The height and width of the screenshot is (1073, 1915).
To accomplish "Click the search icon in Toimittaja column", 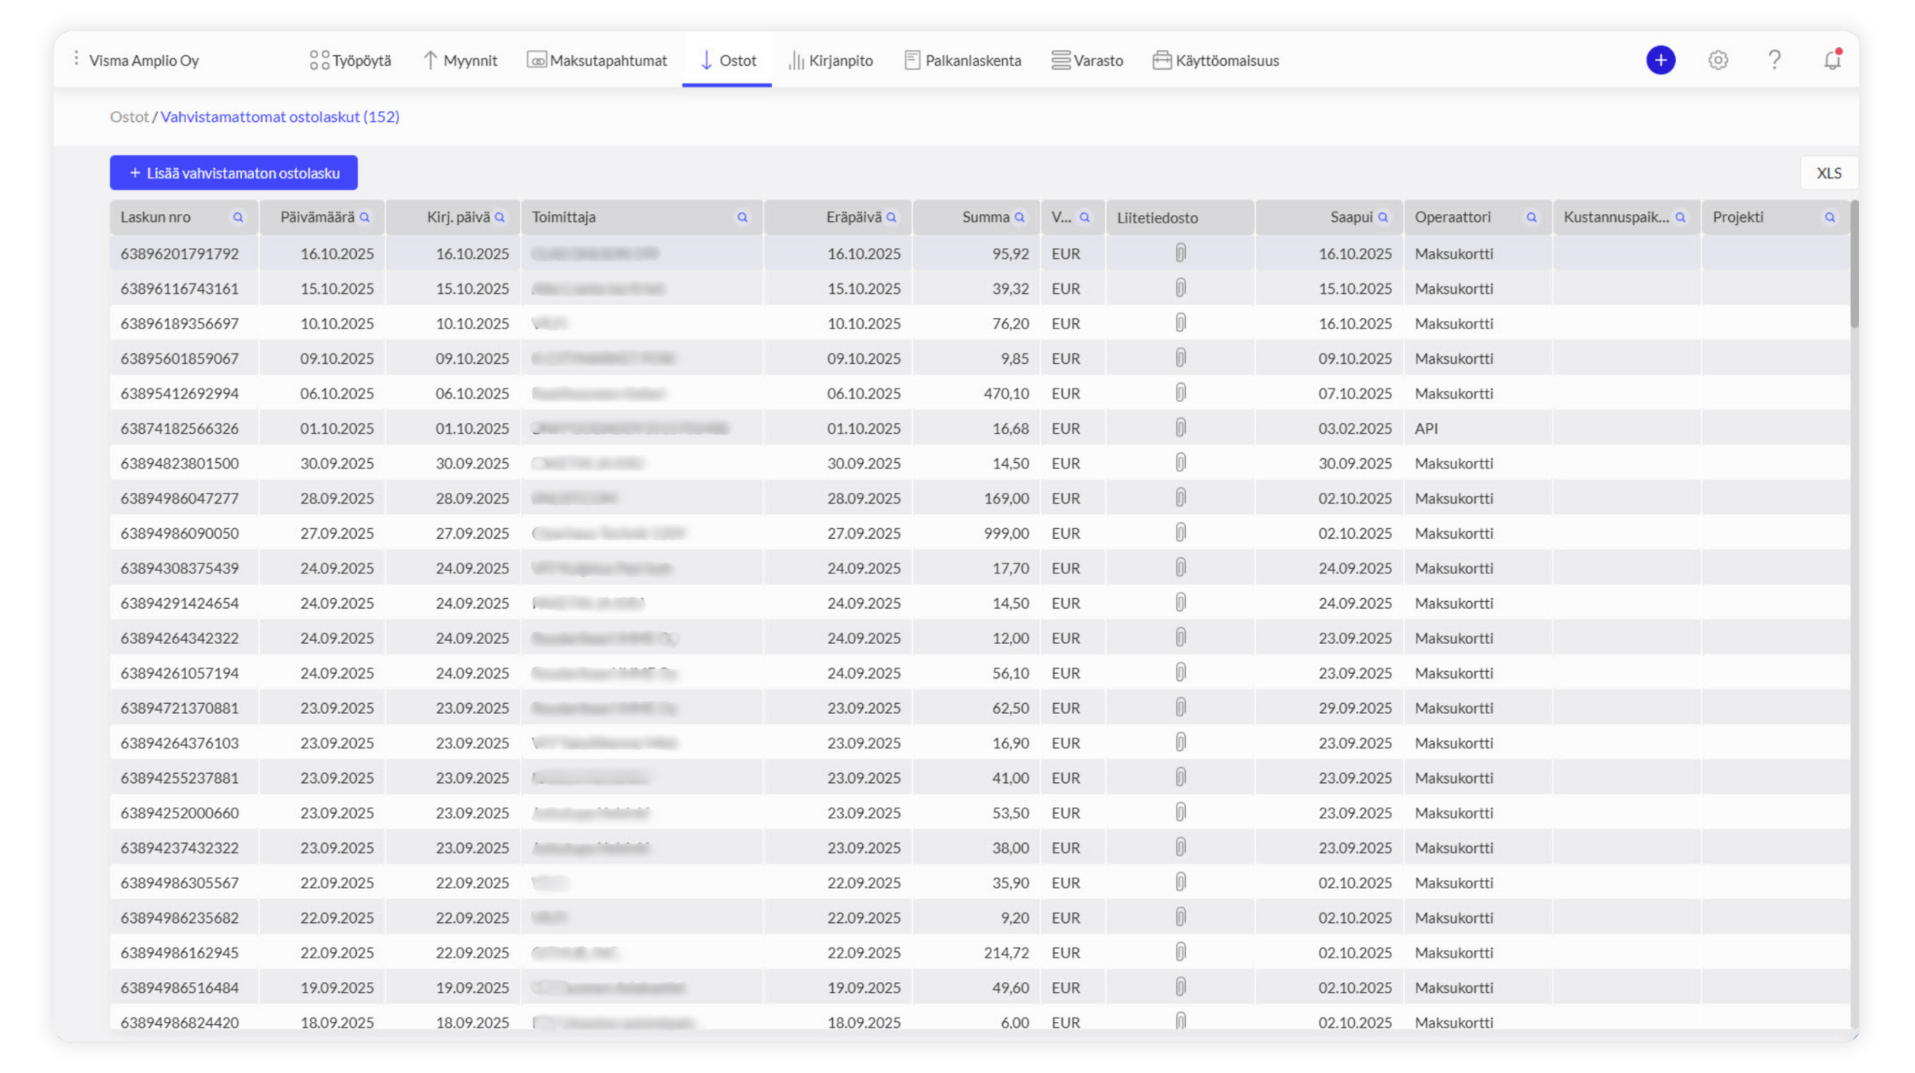I will [742, 217].
